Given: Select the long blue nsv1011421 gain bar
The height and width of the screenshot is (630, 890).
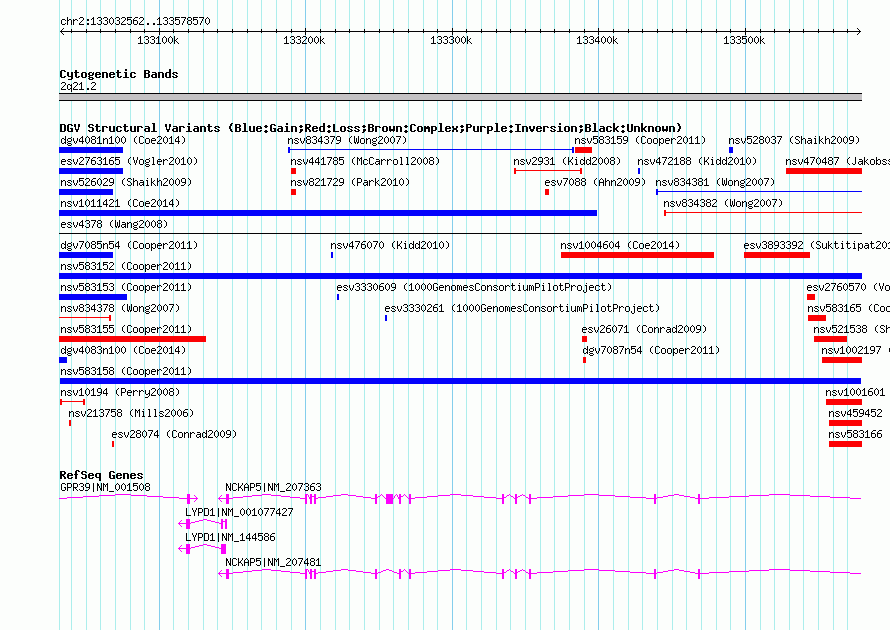Looking at the screenshot, I should click(328, 213).
